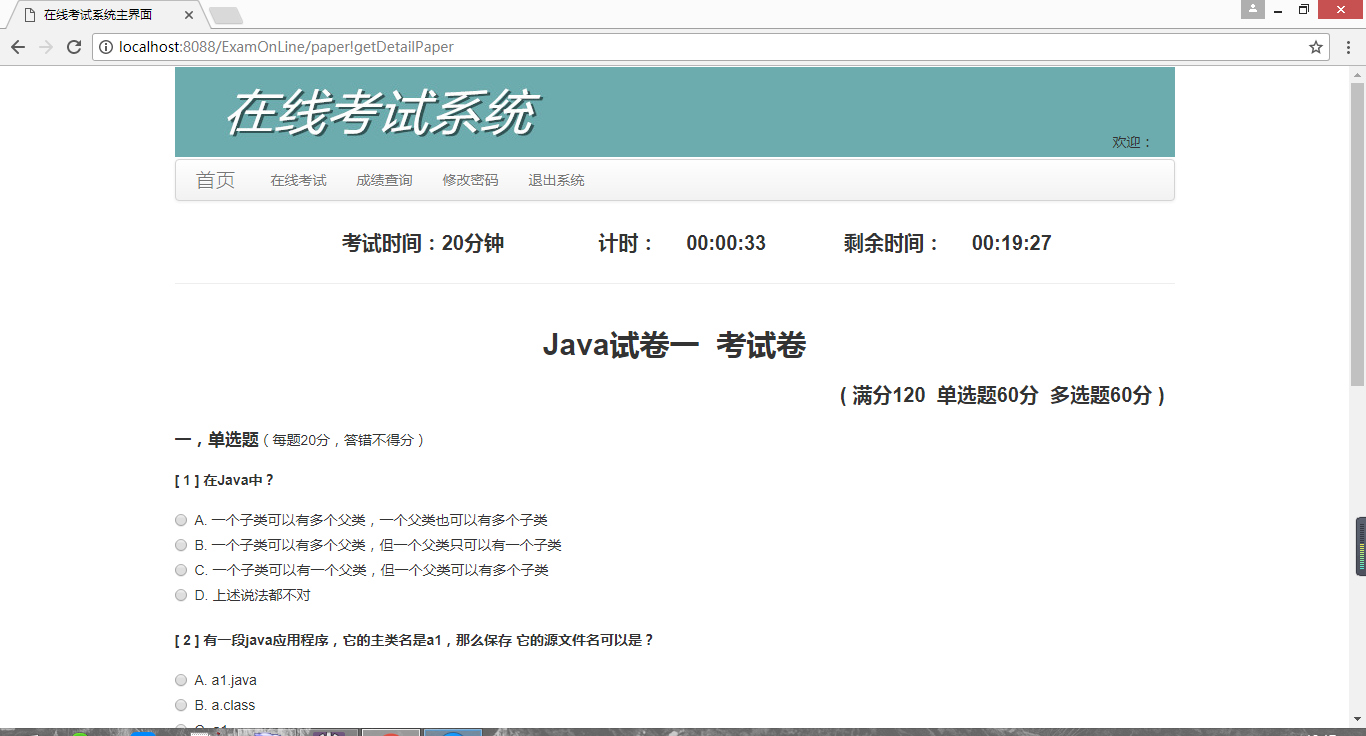1366x736 pixels.
Task: Open 成绩查询 to check scores
Action: tap(384, 180)
